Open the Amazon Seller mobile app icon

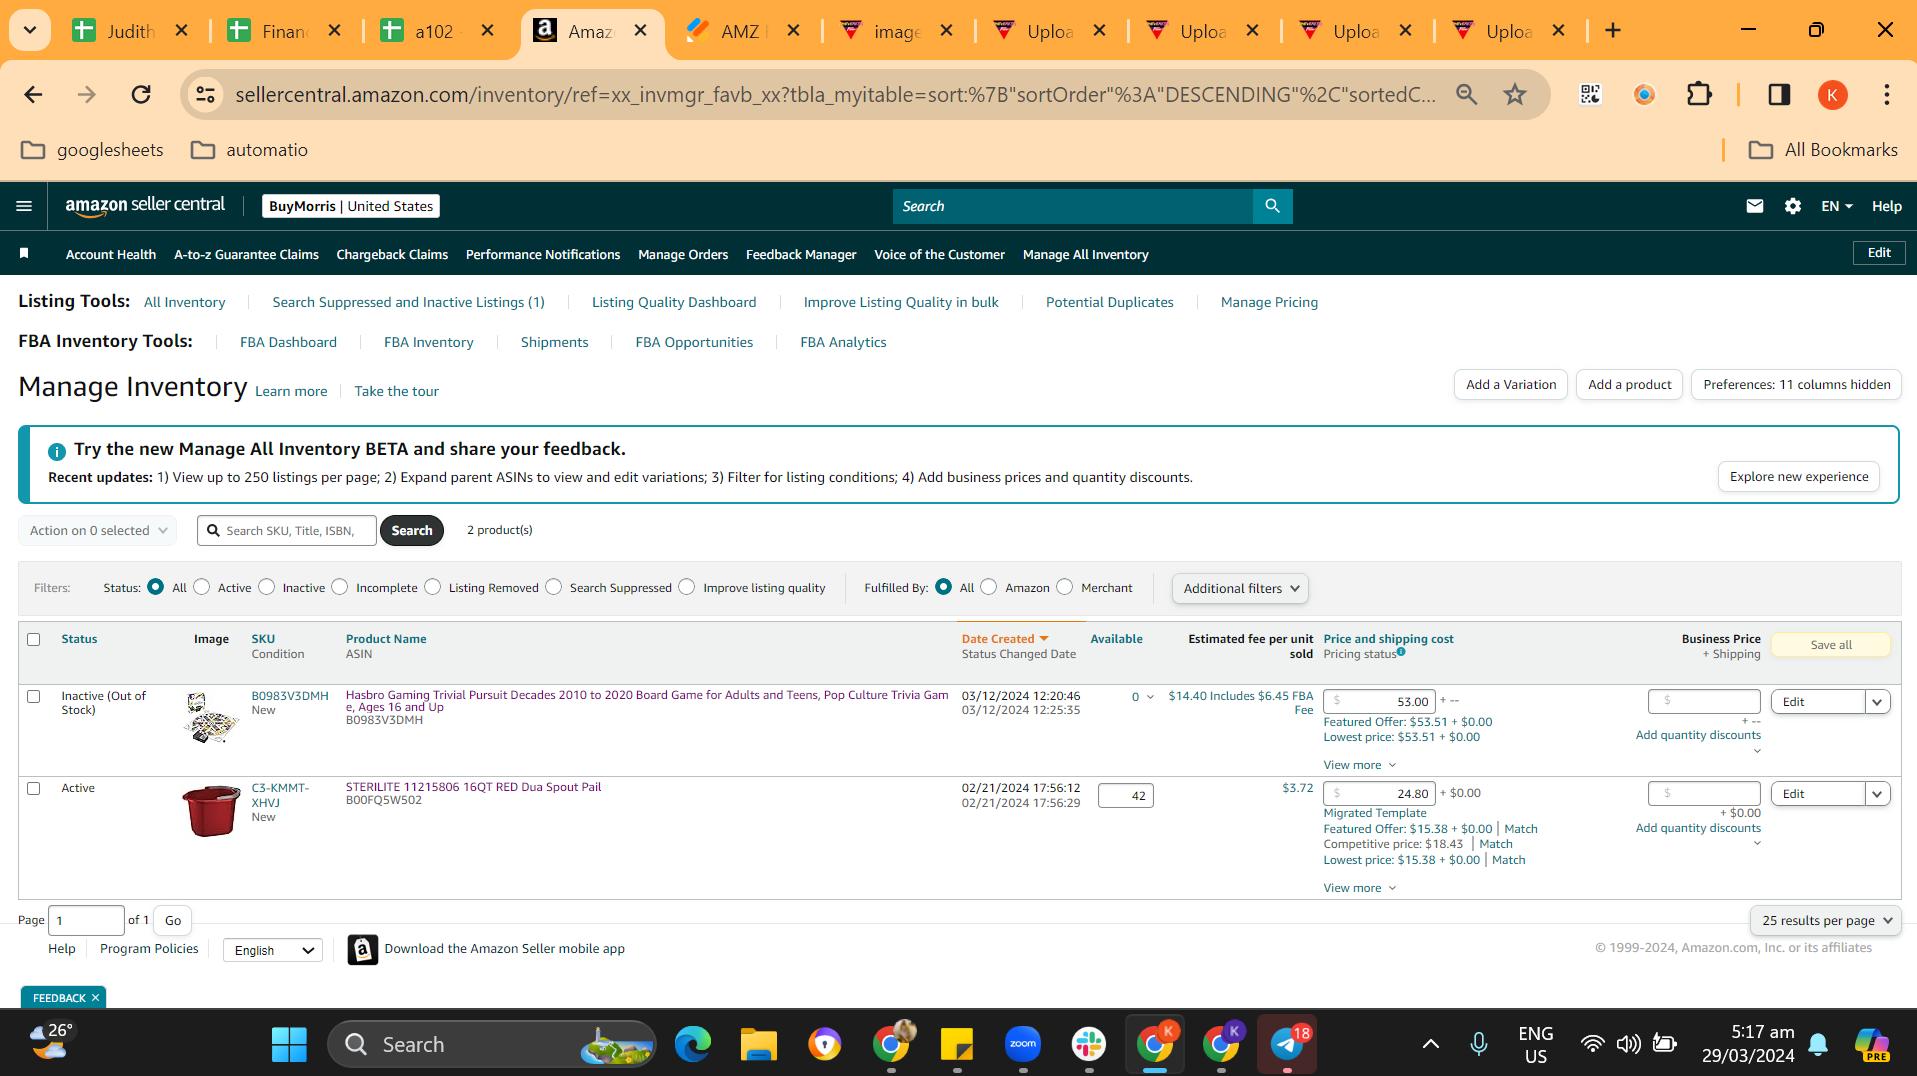coord(362,949)
